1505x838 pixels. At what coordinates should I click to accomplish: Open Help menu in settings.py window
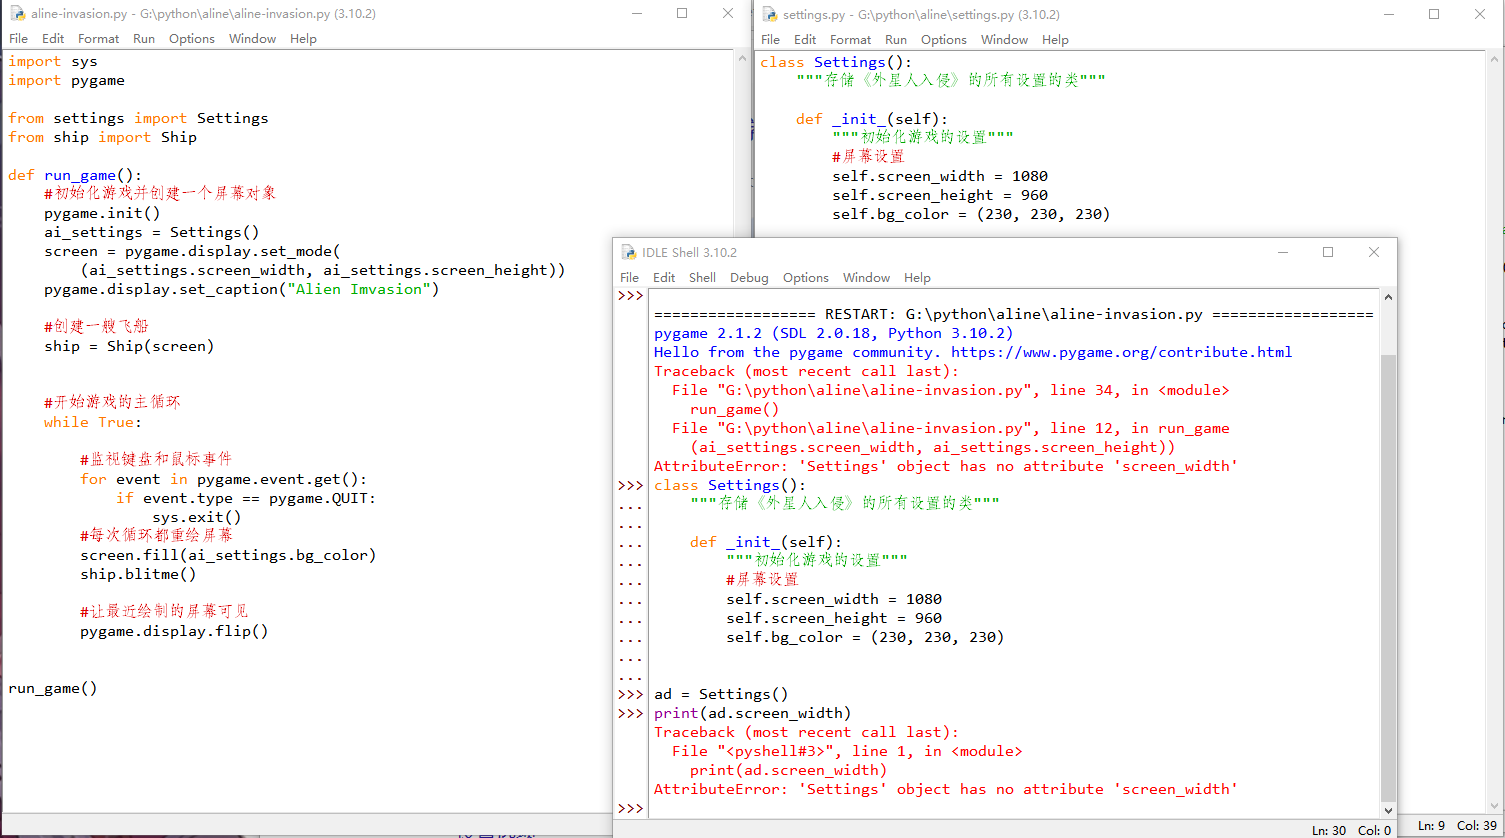click(x=1055, y=40)
